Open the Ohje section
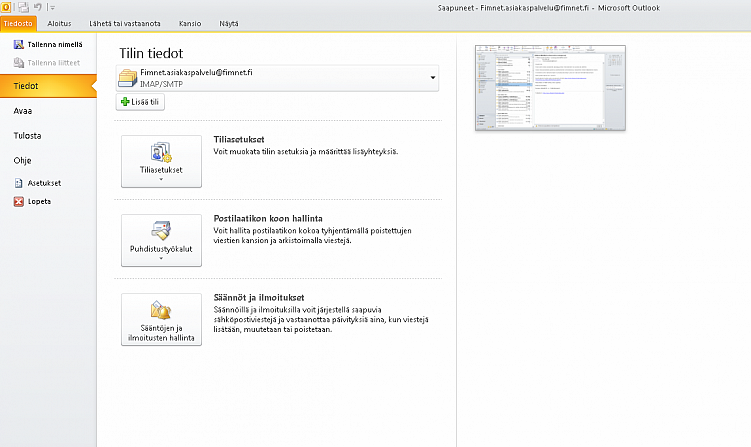The width and height of the screenshot is (751, 447). tap(23, 160)
